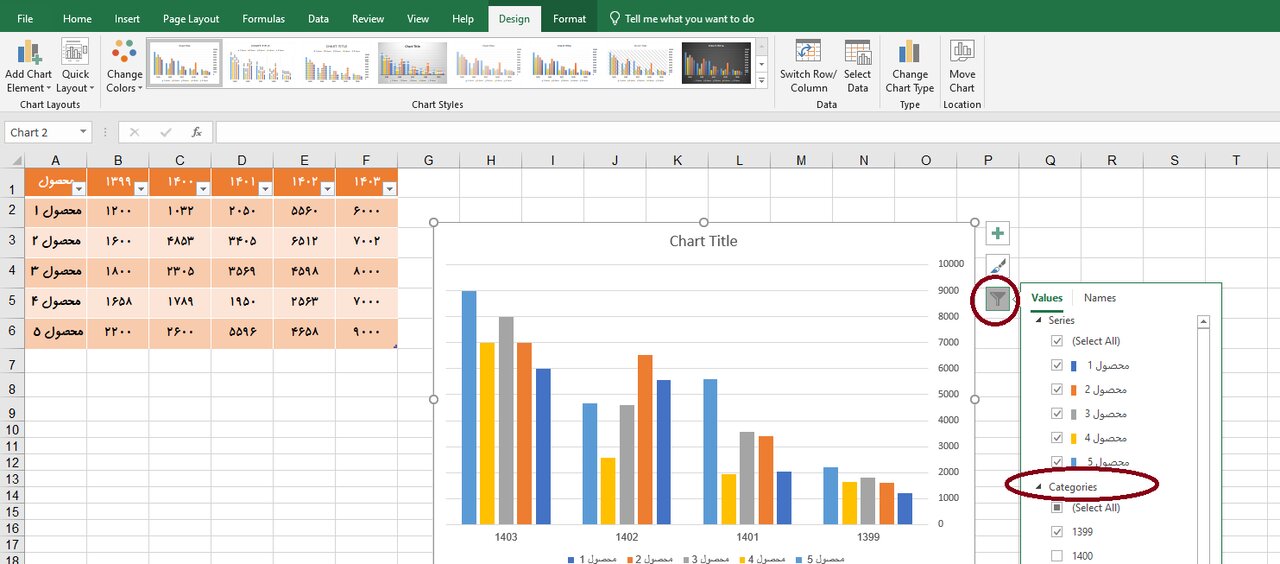Select the dark background chart style thumbnail
The height and width of the screenshot is (564, 1280).
716,63
